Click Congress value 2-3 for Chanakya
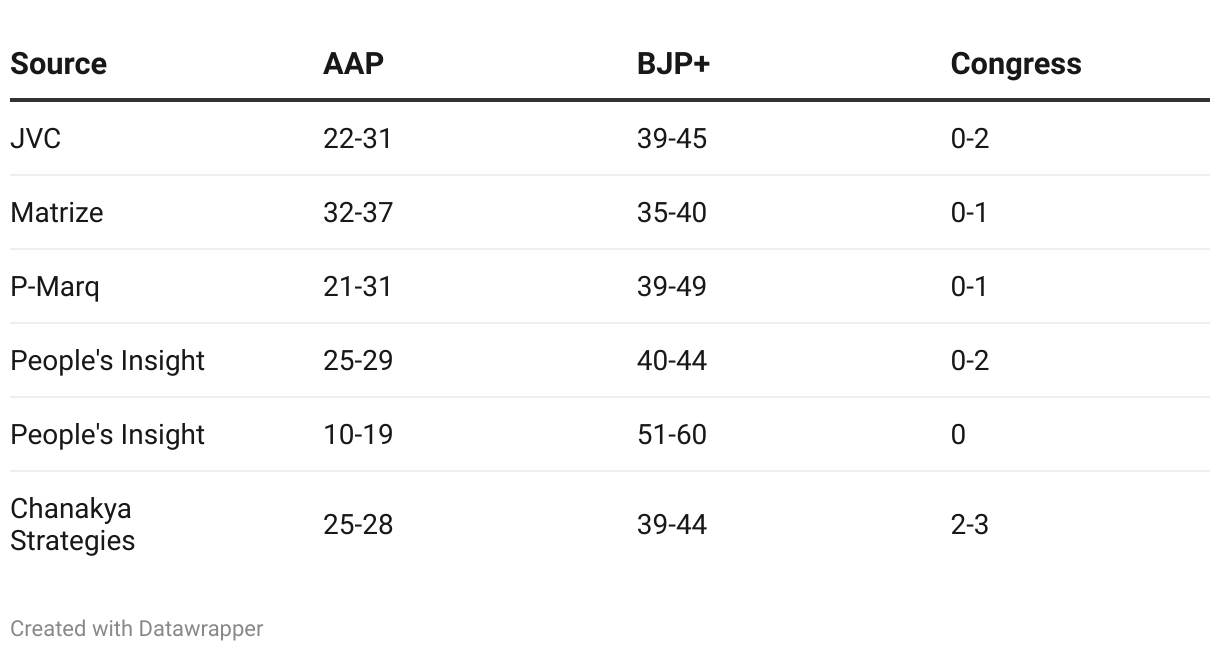The width and height of the screenshot is (1220, 652). click(970, 524)
